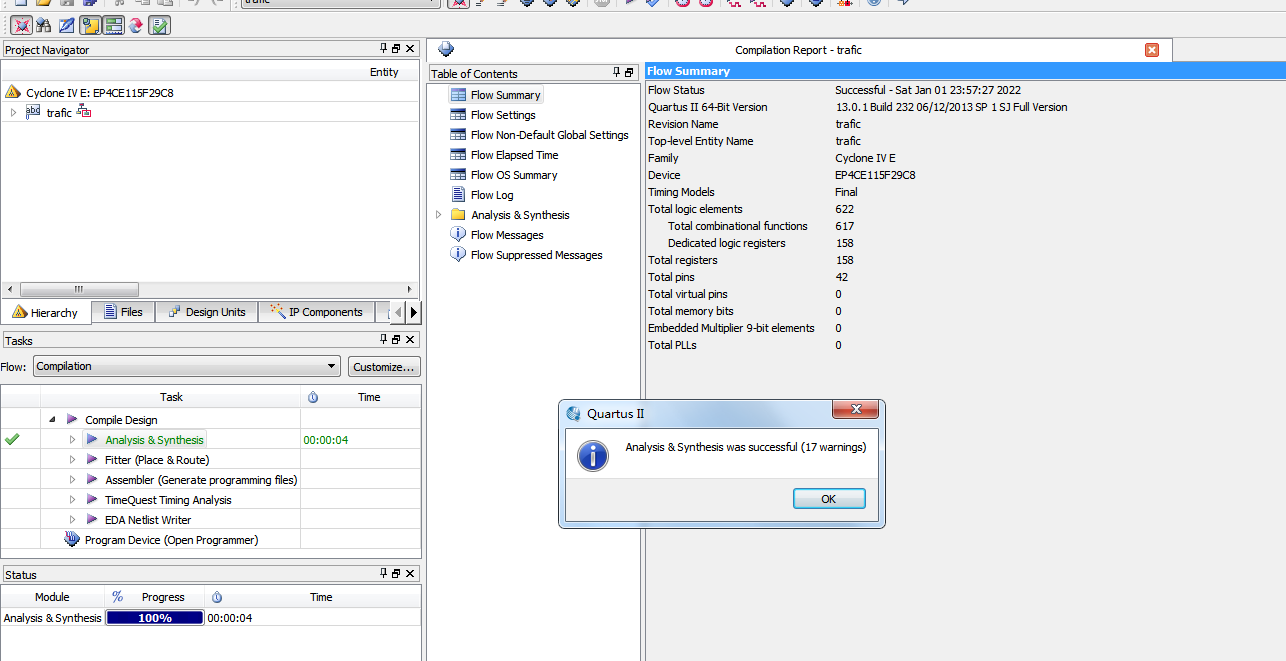Click the Program Device programmer icon
The image size is (1286, 661).
point(72,540)
